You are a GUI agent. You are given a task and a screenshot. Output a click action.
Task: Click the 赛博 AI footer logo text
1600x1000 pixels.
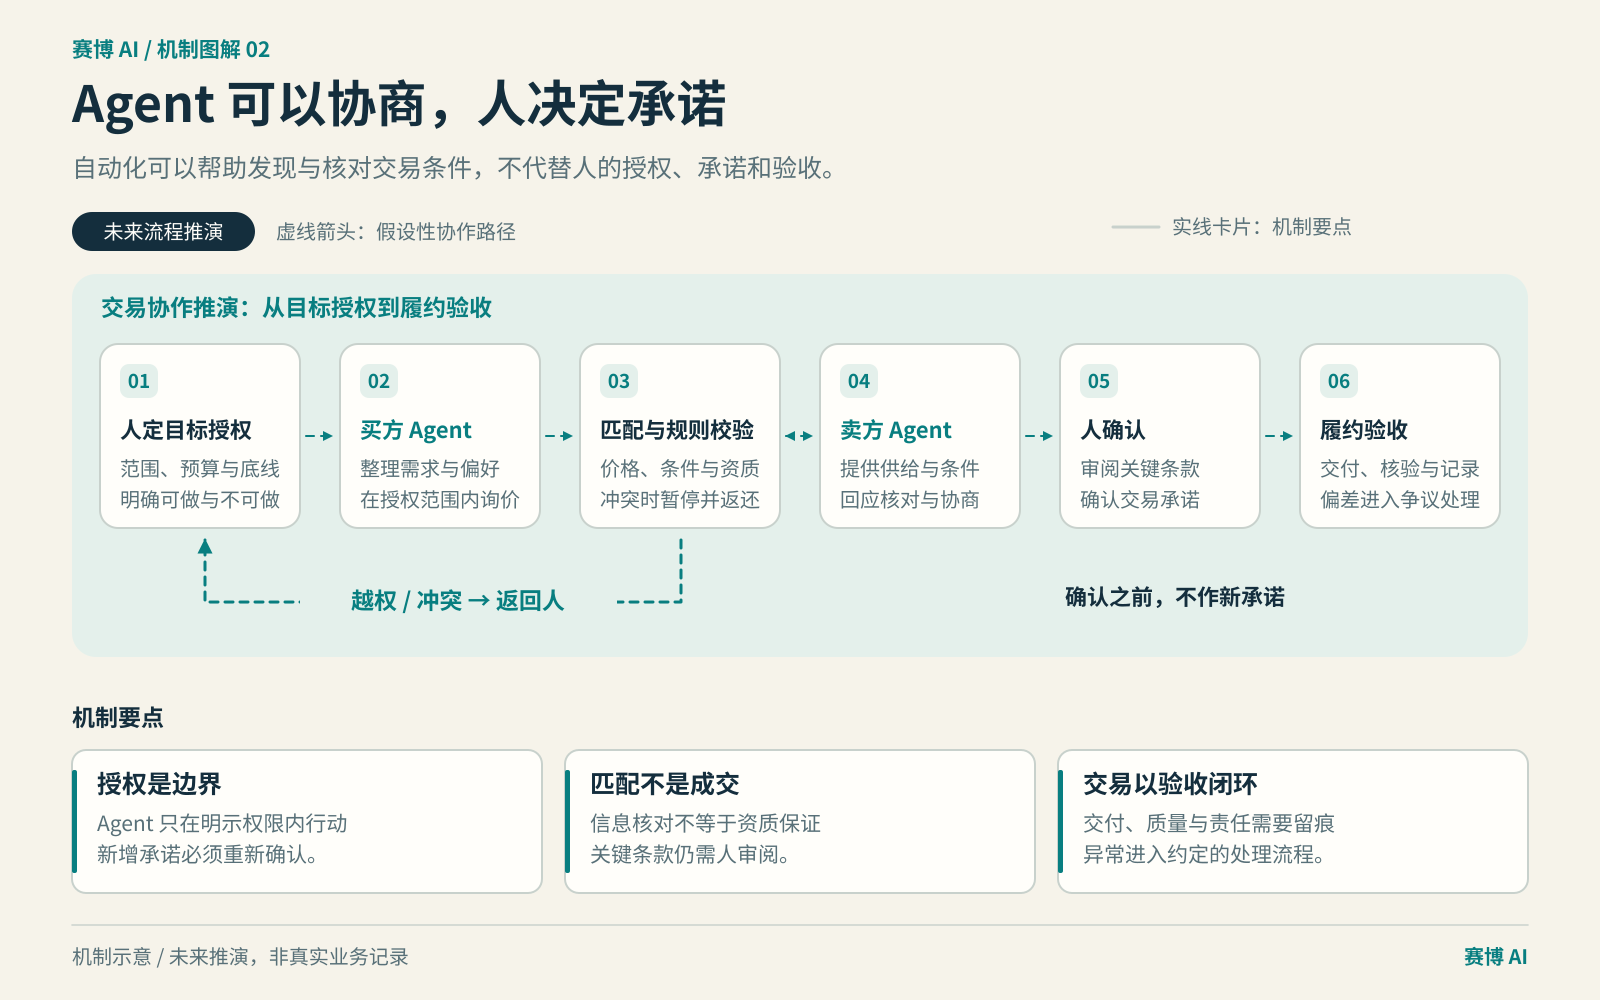[1496, 957]
